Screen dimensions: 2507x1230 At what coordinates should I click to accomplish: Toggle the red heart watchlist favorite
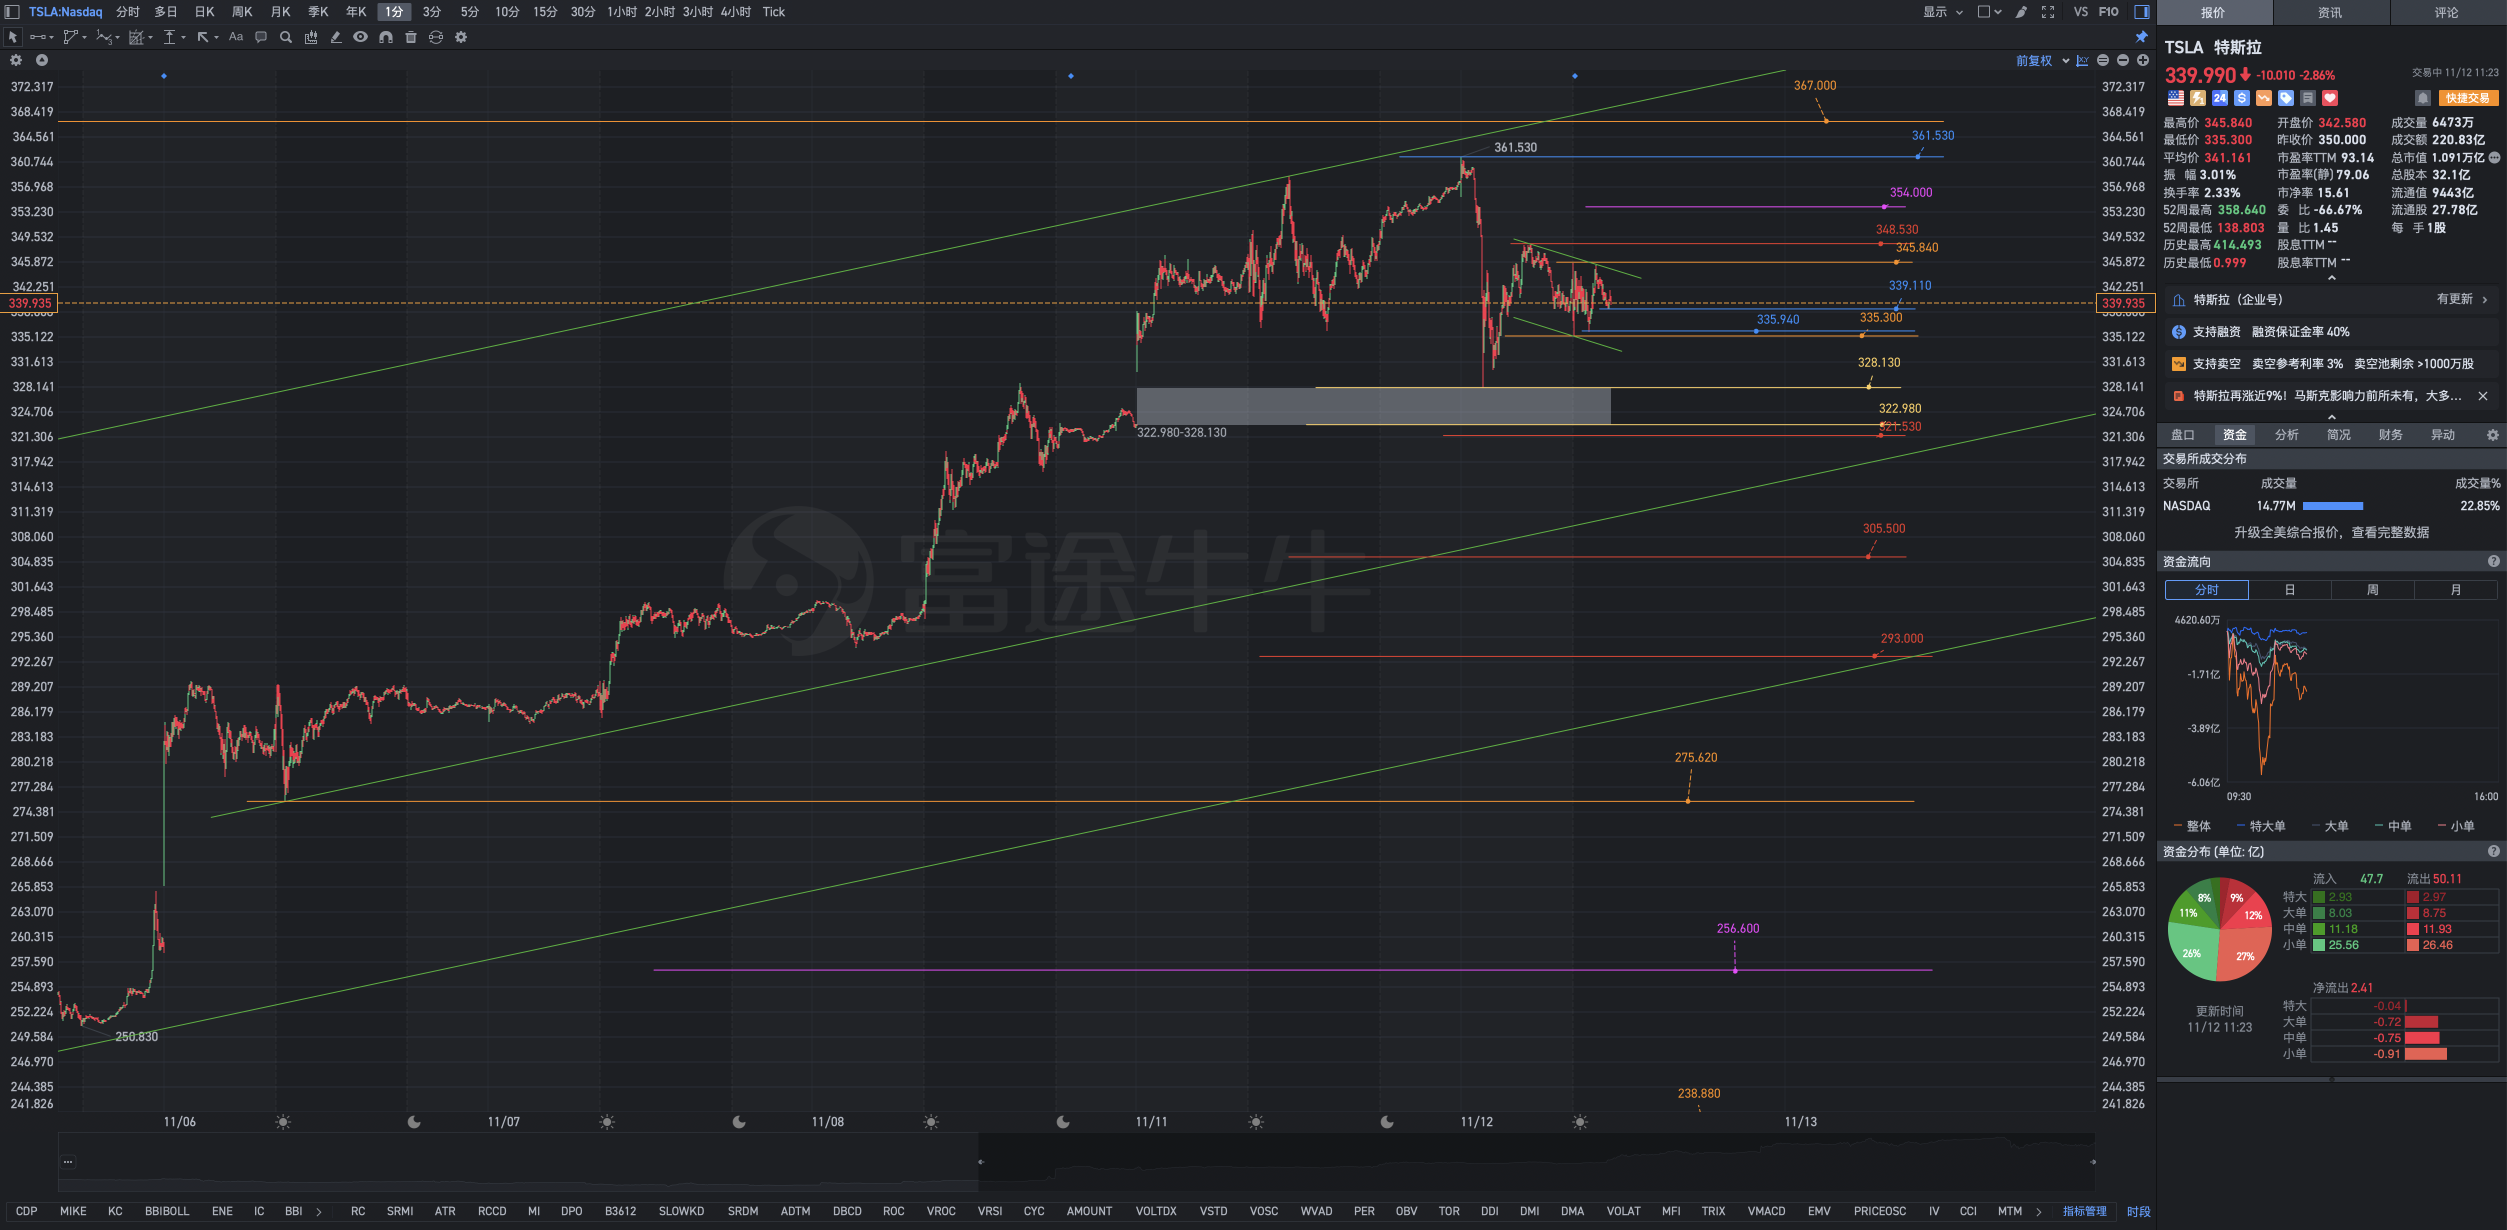[2330, 98]
